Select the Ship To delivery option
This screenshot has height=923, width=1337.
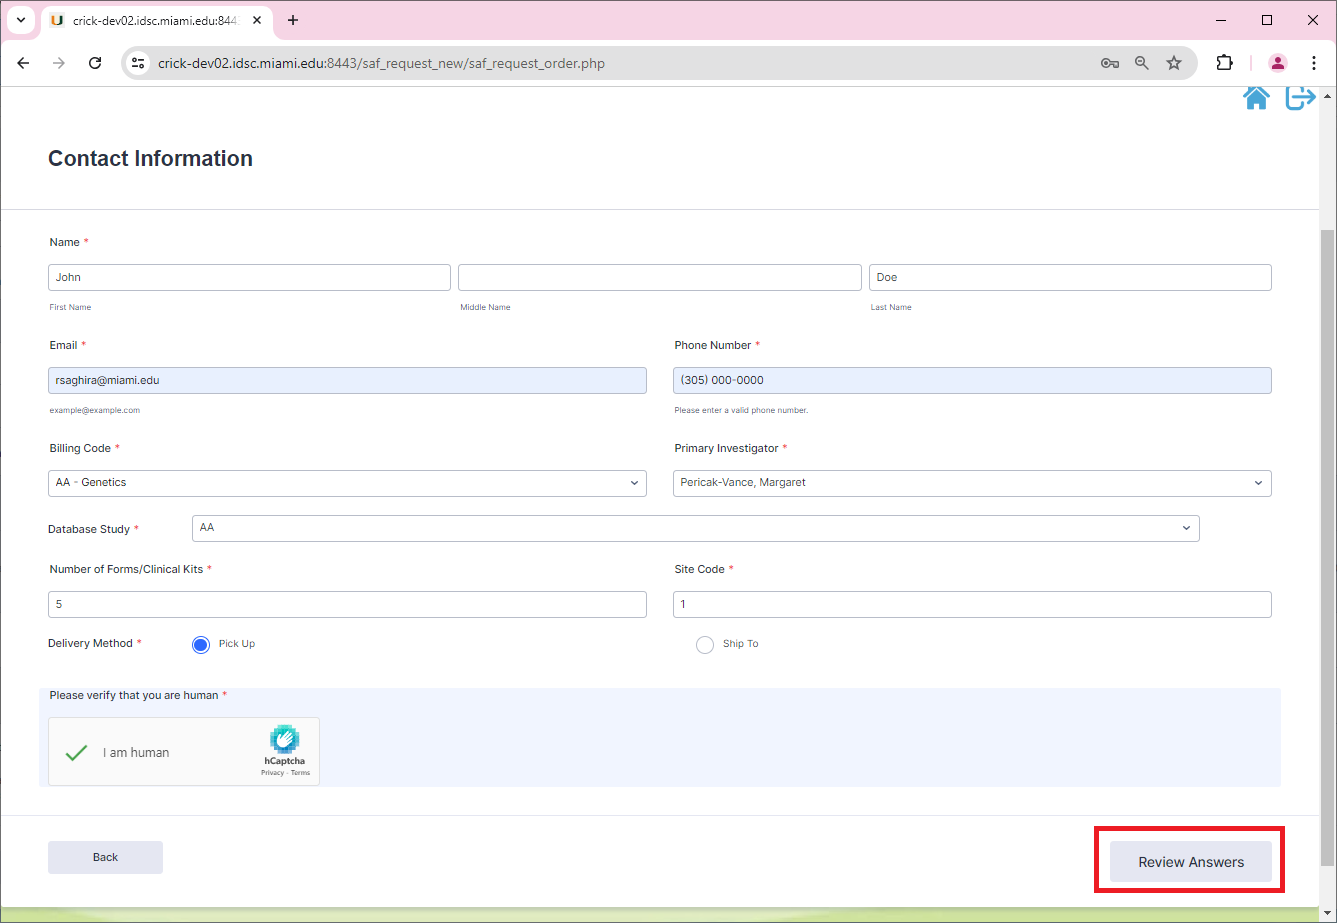705,644
